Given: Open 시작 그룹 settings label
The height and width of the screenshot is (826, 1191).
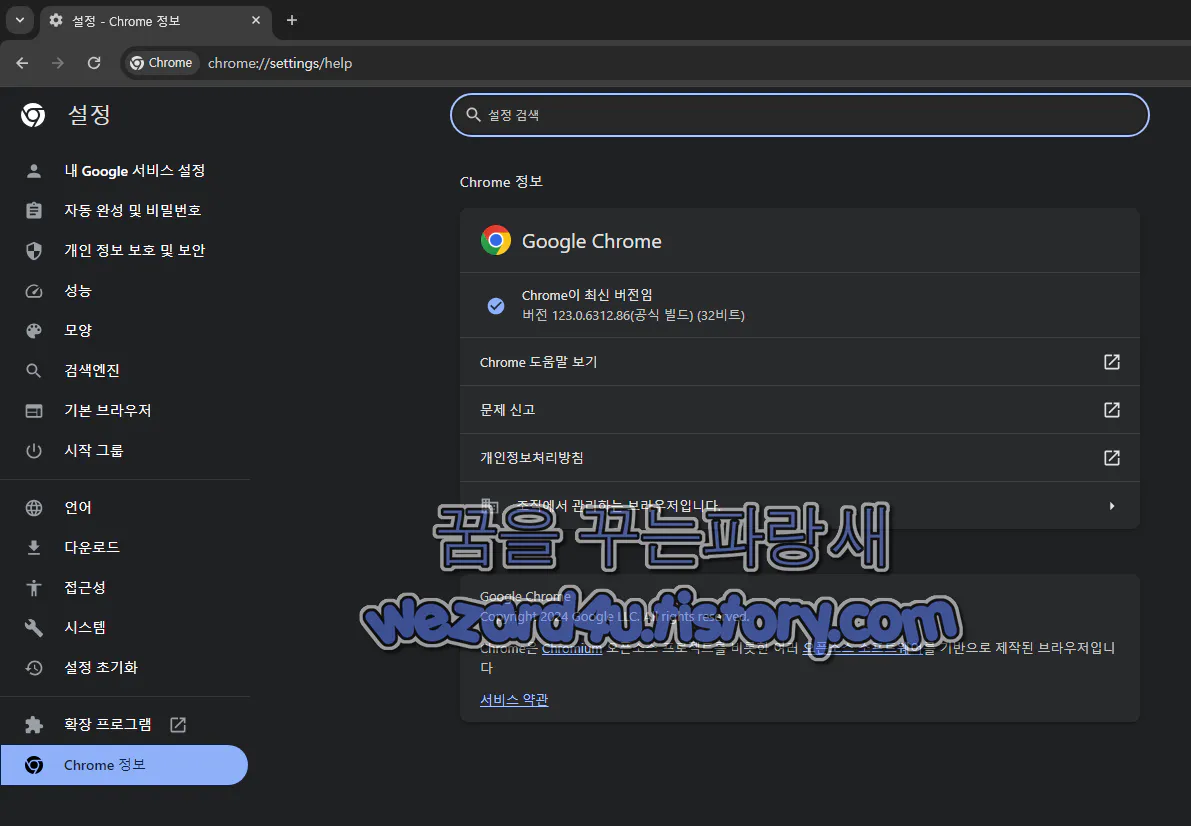Looking at the screenshot, I should tap(93, 451).
